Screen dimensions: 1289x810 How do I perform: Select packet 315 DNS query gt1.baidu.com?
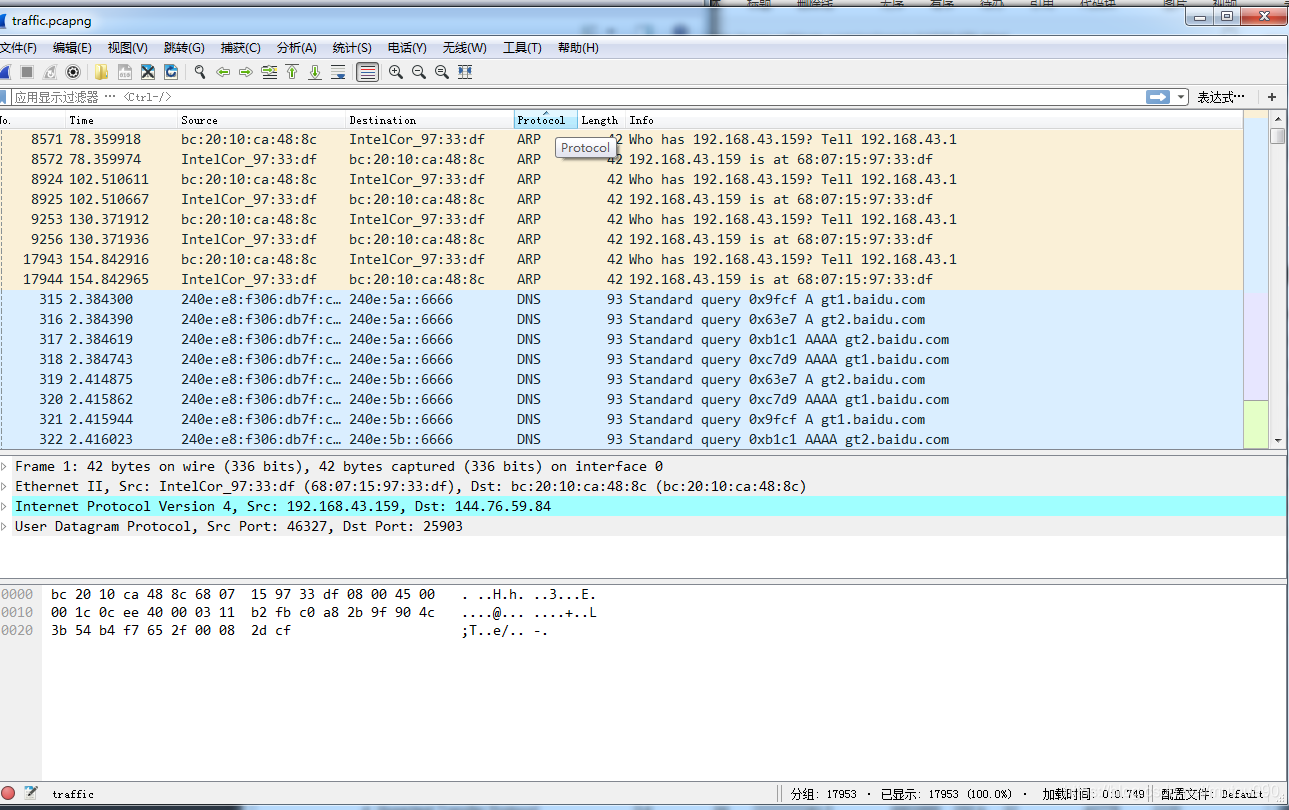621,299
